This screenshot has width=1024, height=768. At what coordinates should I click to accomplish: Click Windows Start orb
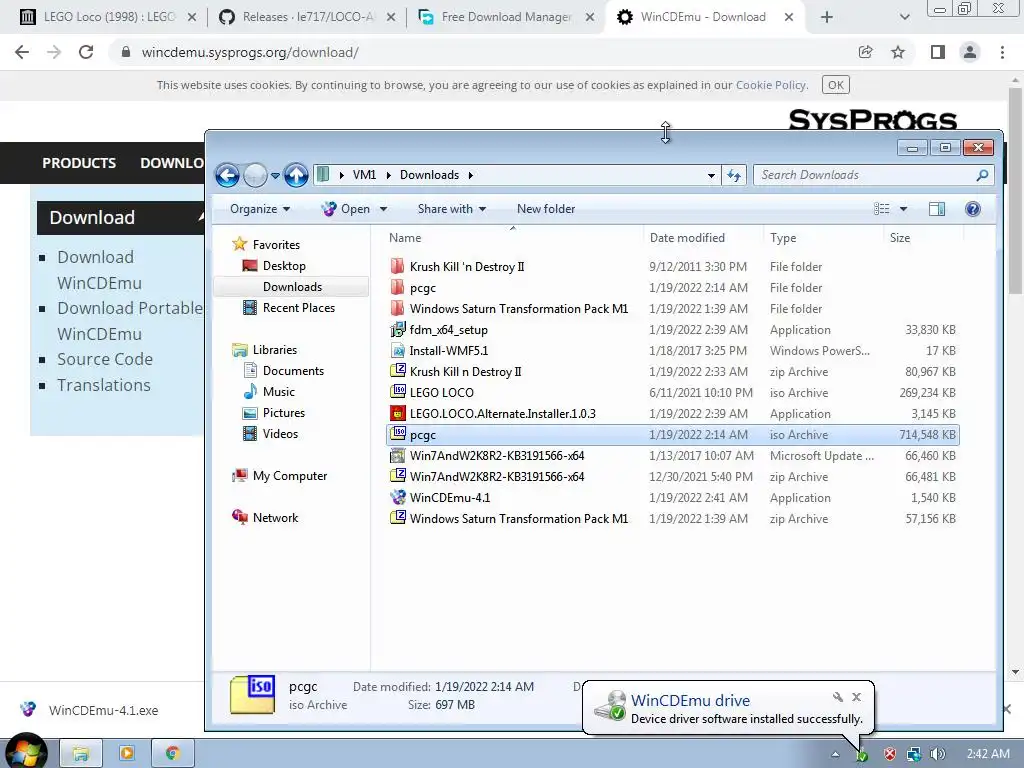click(25, 753)
